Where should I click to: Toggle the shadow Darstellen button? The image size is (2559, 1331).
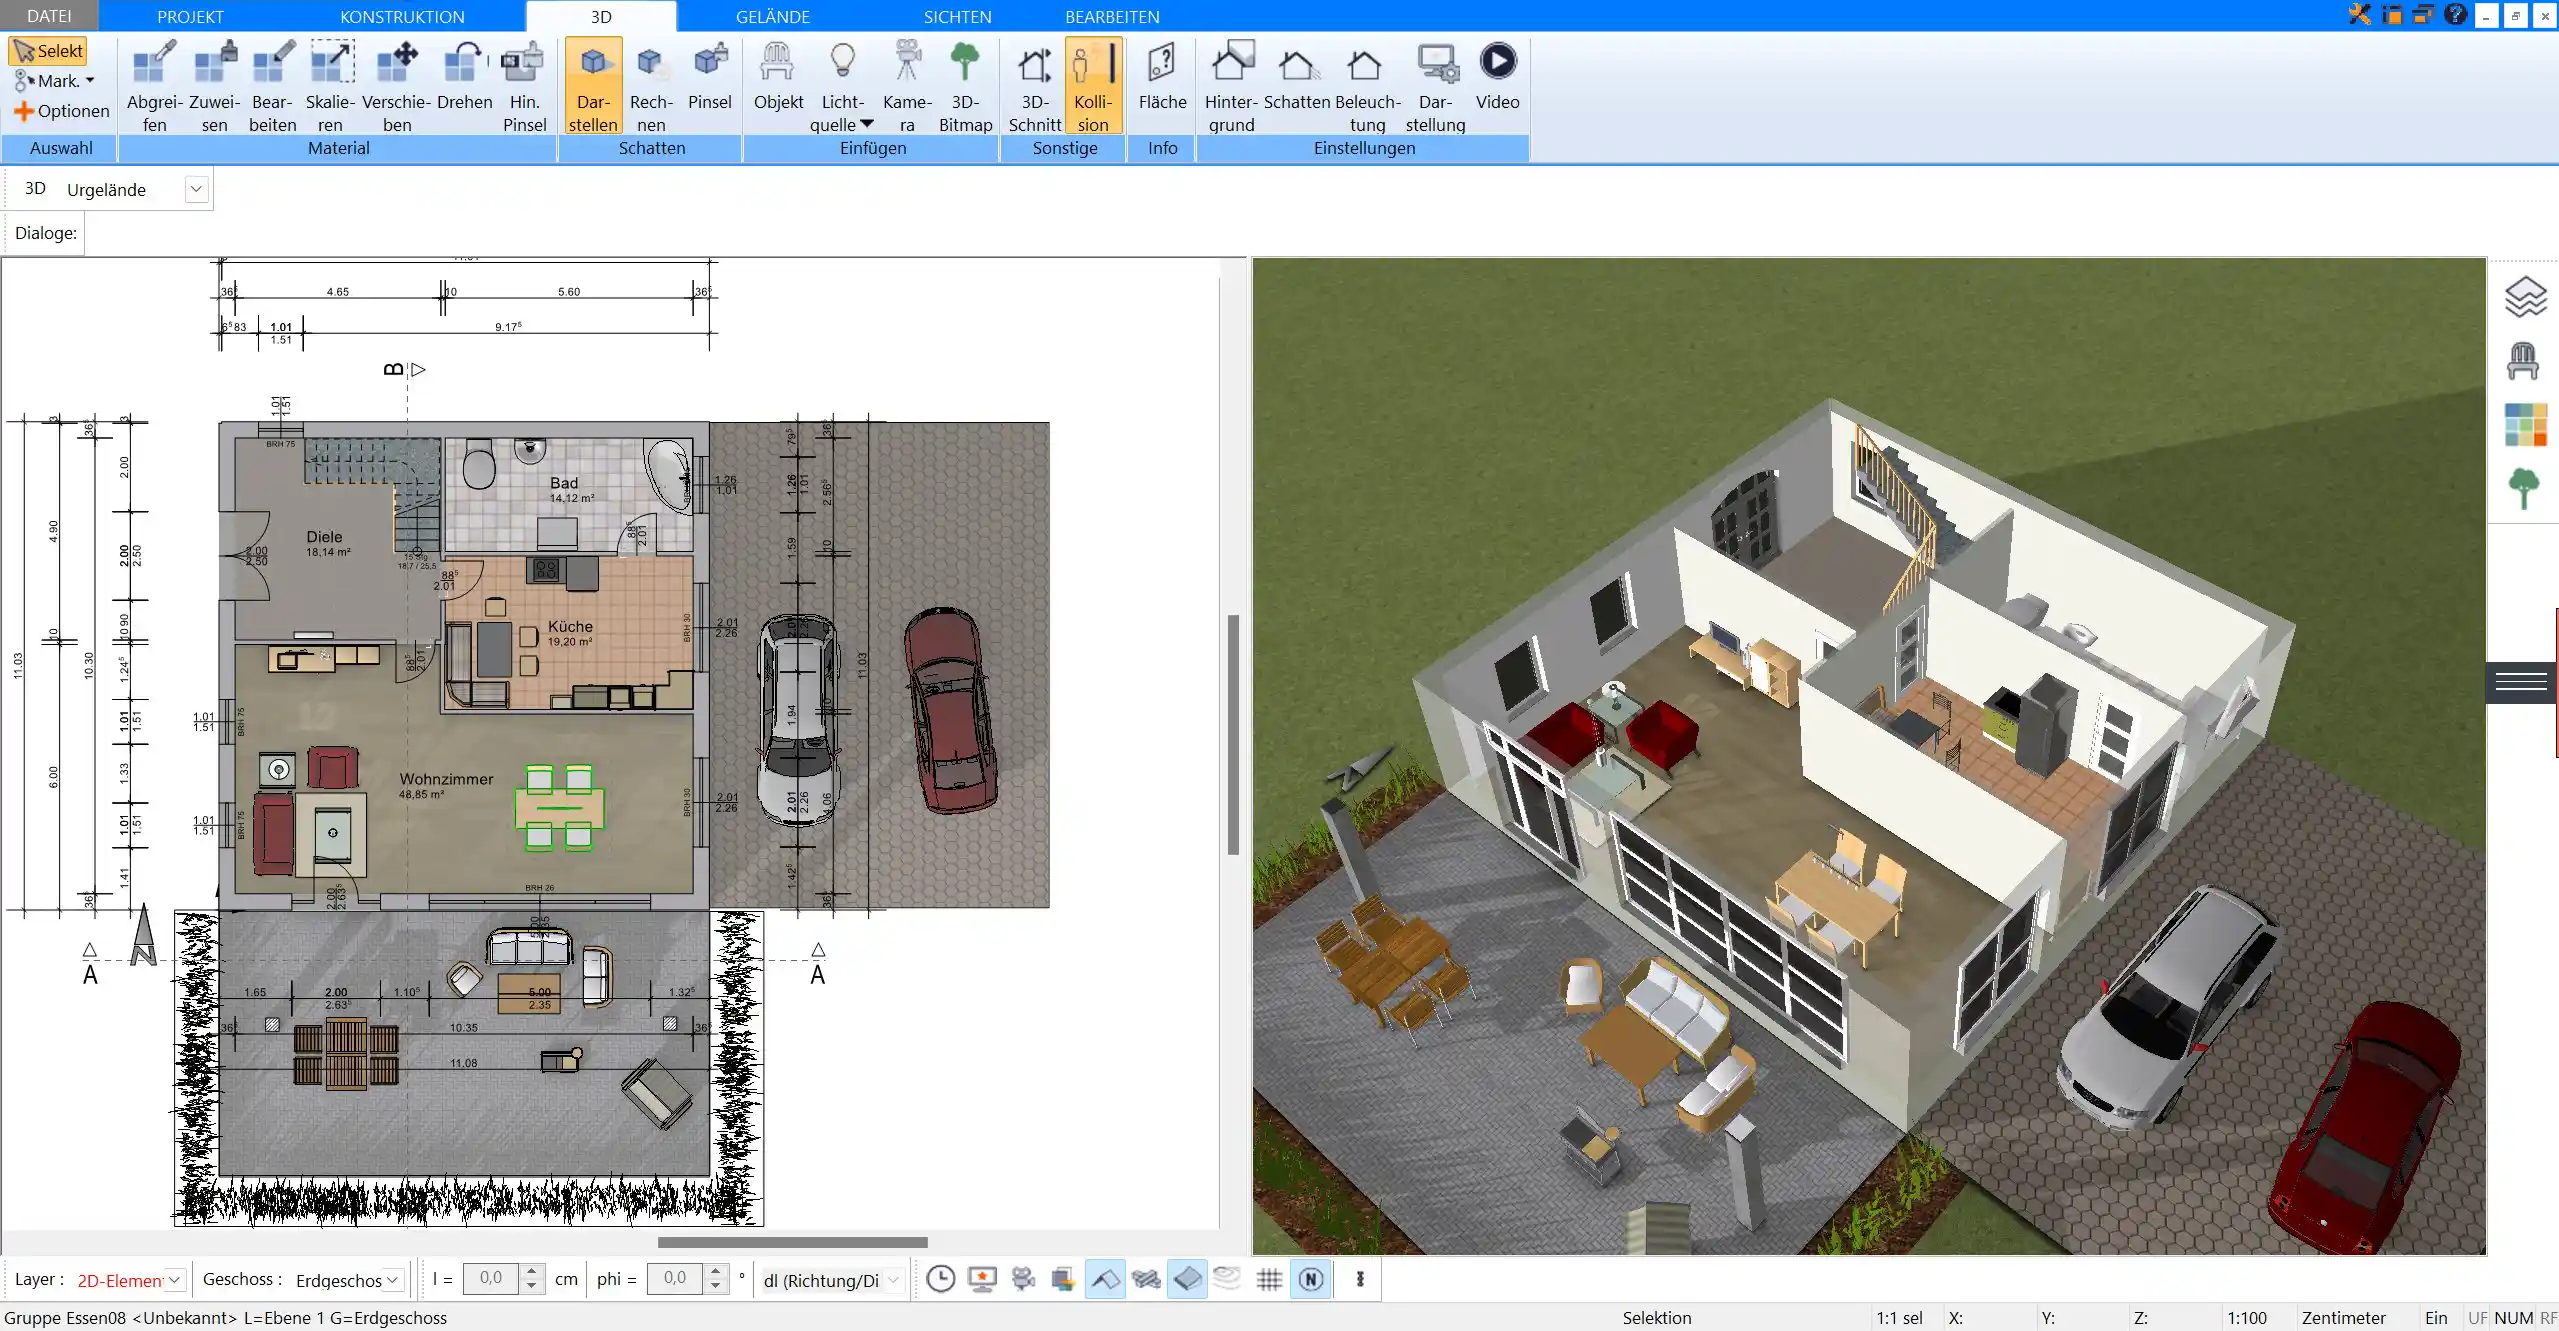pyautogui.click(x=593, y=86)
